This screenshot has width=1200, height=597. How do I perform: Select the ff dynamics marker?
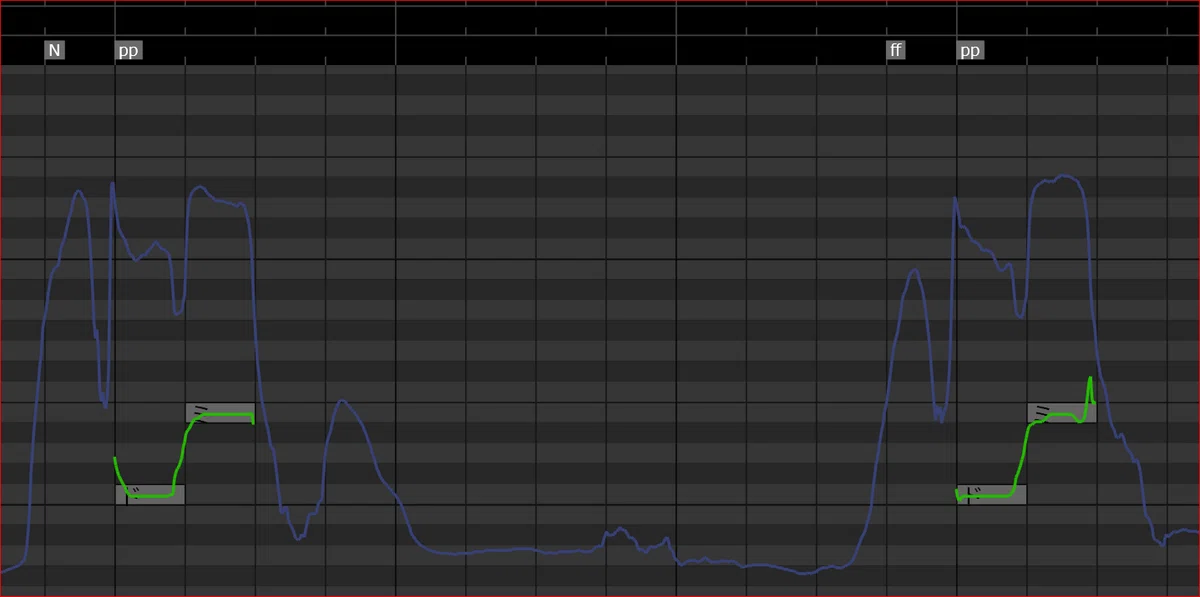(896, 50)
